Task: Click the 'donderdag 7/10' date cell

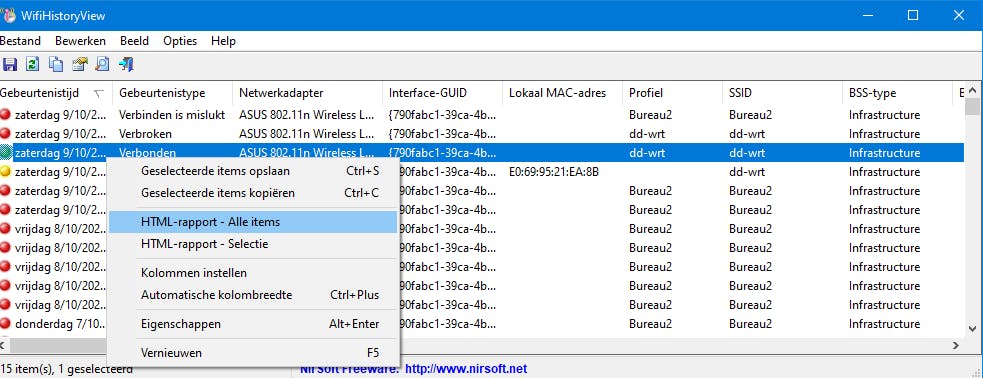Action: coord(60,324)
